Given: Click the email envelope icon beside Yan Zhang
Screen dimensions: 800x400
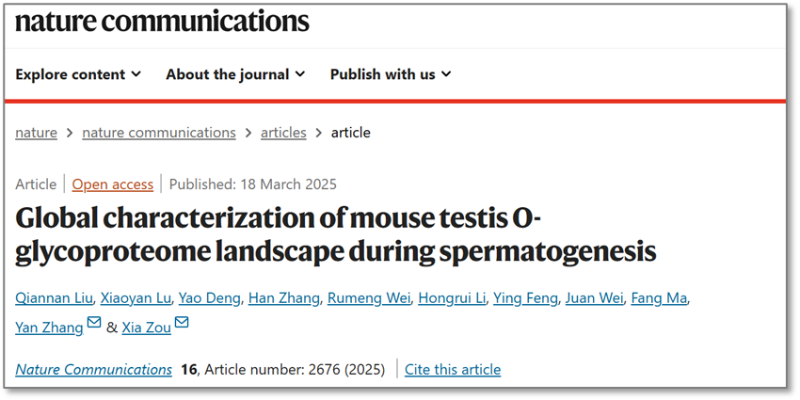Looking at the screenshot, I should coord(94,322).
